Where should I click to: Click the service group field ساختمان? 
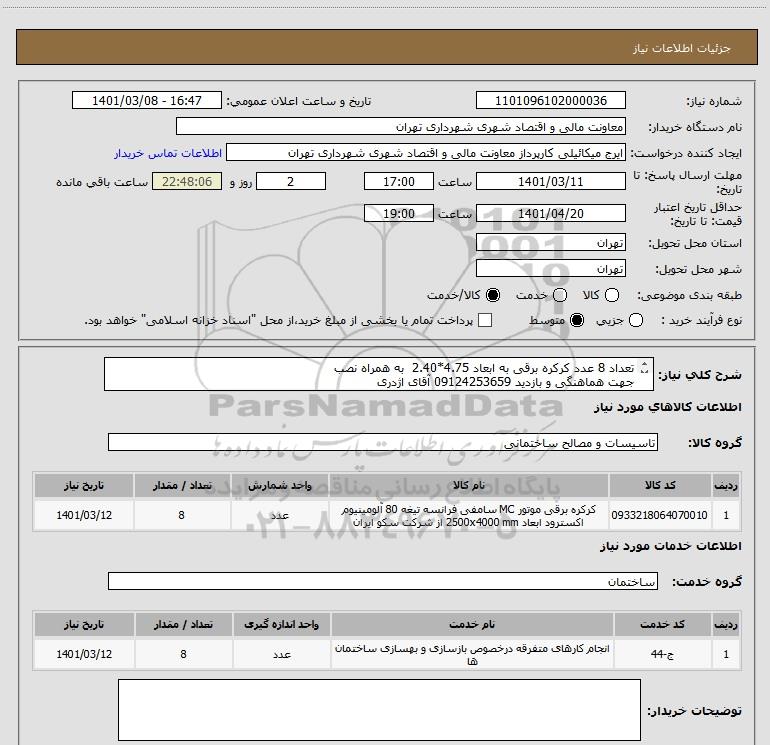point(383,581)
